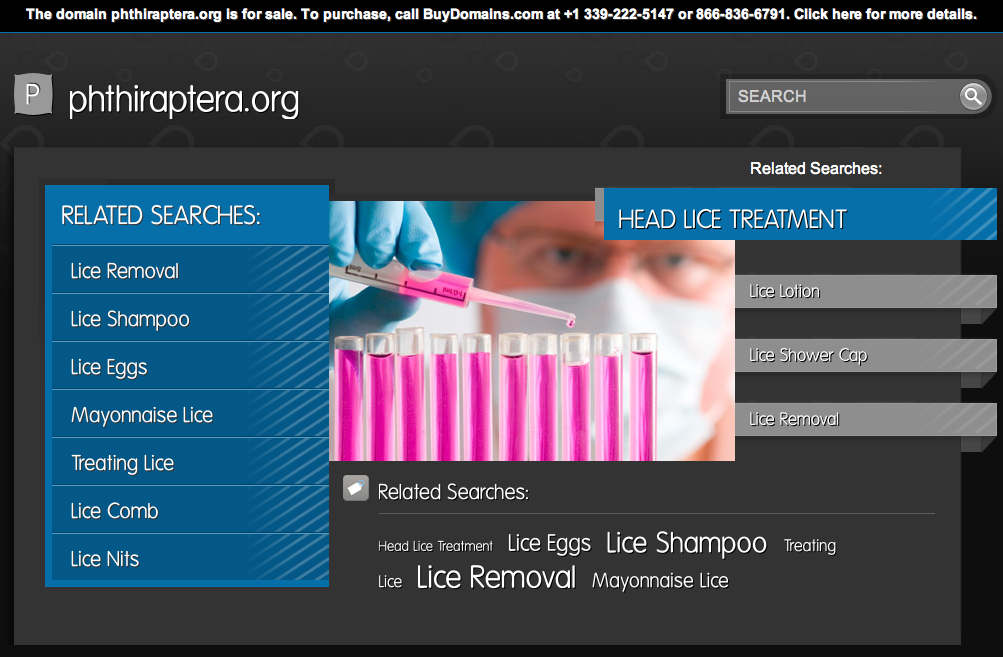This screenshot has width=1003, height=657.
Task: Select the gray Lice Removal button
Action: pyautogui.click(x=865, y=419)
